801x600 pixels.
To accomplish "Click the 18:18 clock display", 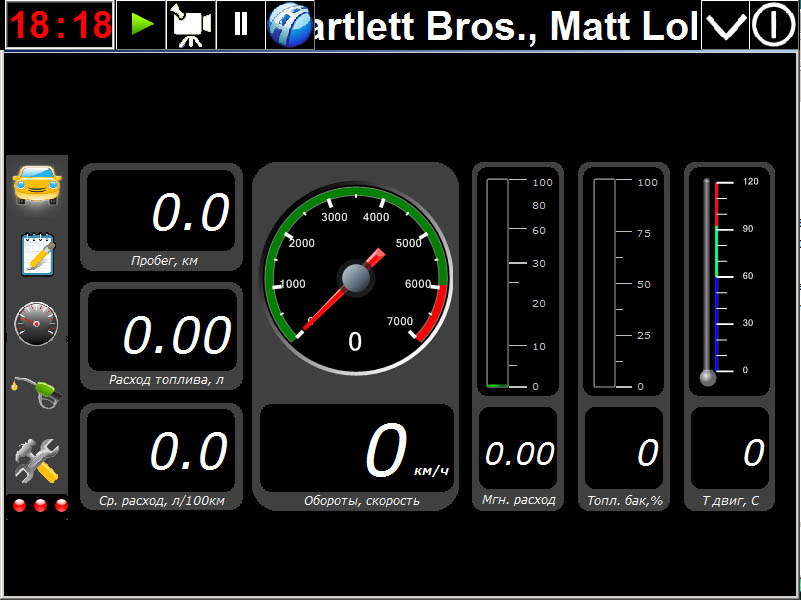I will point(60,25).
